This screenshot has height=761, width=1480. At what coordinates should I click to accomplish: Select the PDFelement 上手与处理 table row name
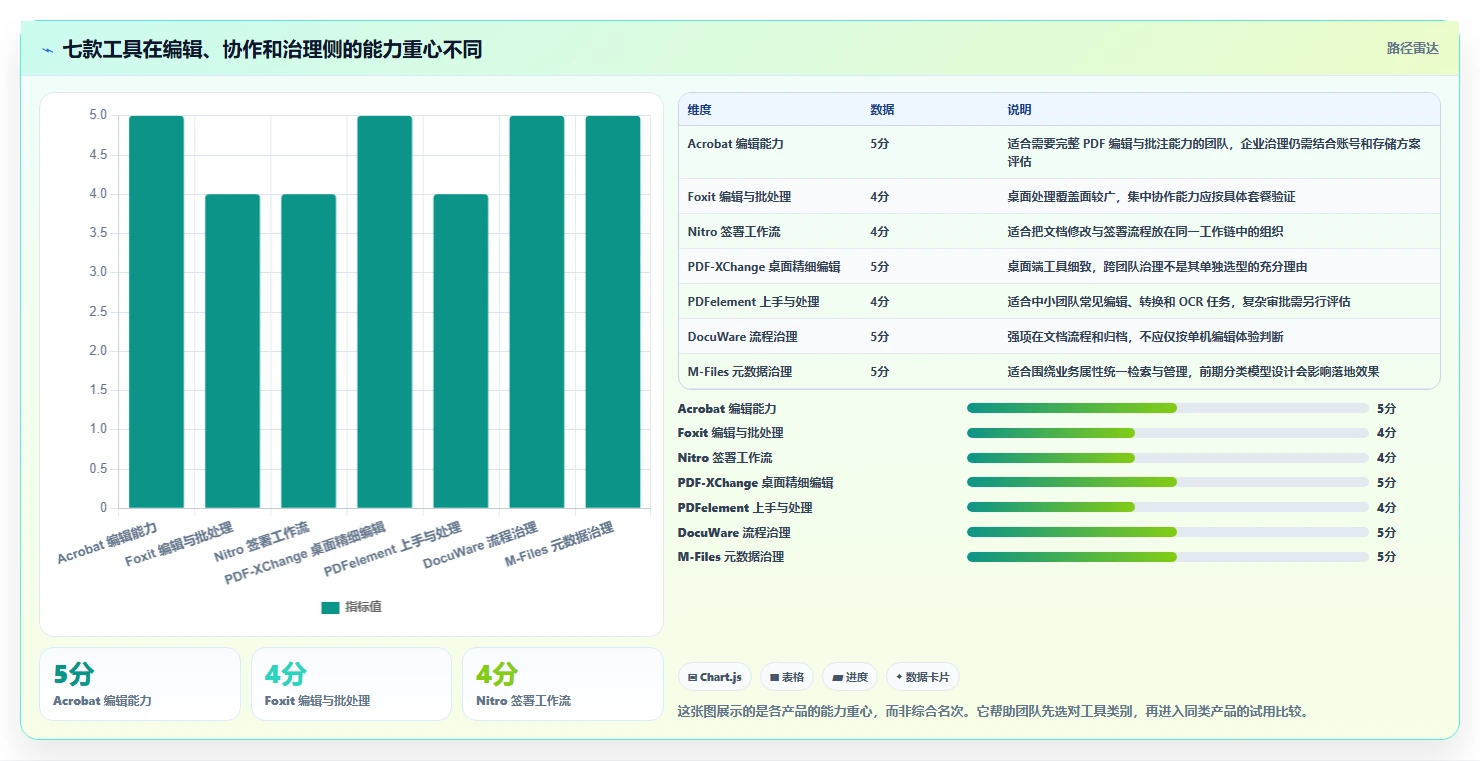pyautogui.click(x=753, y=302)
